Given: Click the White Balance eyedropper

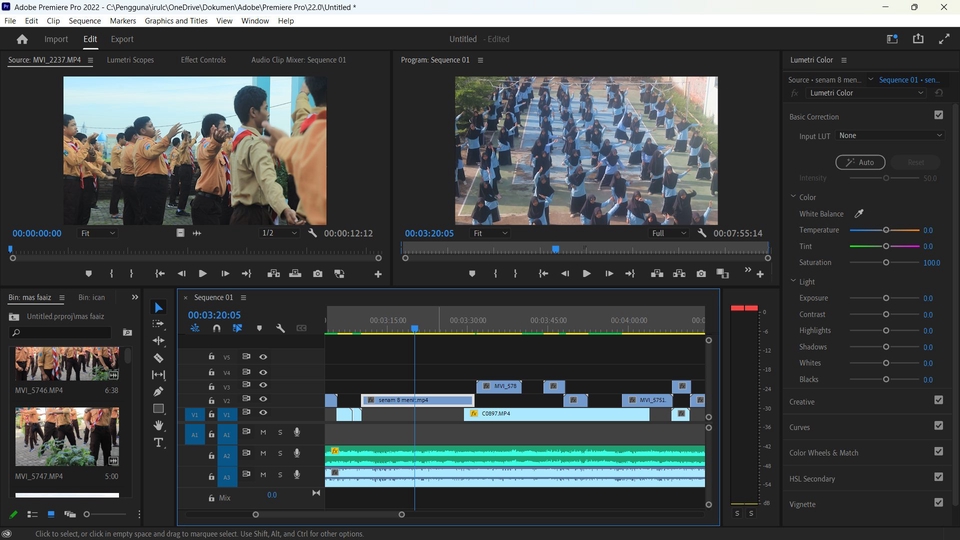Looking at the screenshot, I should (859, 214).
